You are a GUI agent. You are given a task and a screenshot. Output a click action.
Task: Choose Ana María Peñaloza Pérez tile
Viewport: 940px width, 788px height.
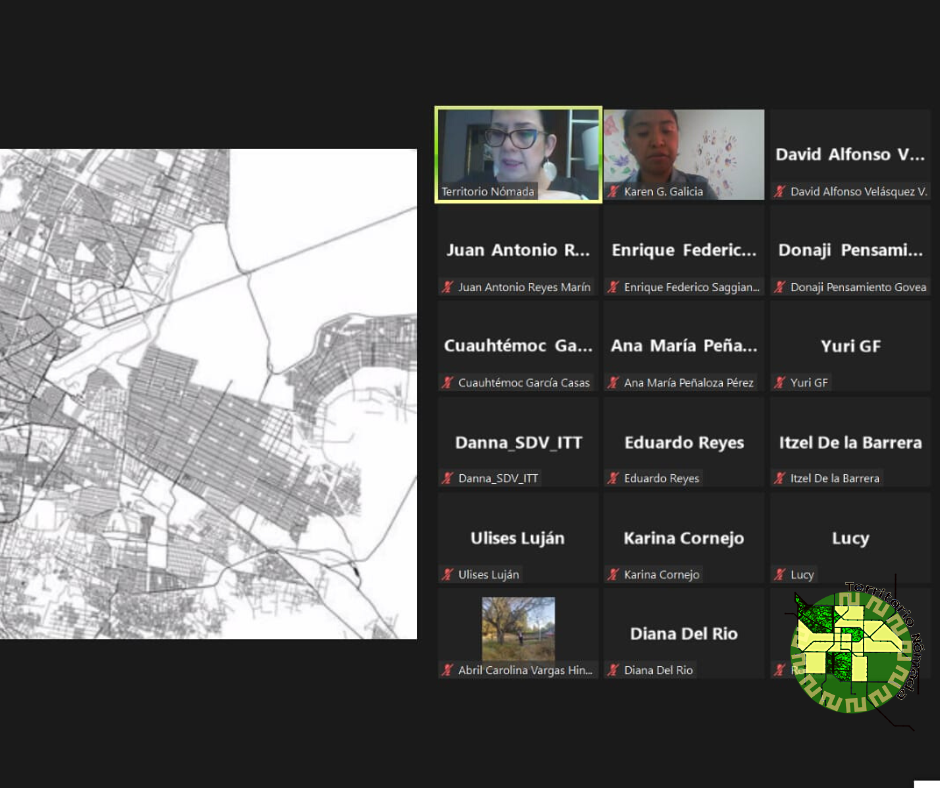pos(684,346)
